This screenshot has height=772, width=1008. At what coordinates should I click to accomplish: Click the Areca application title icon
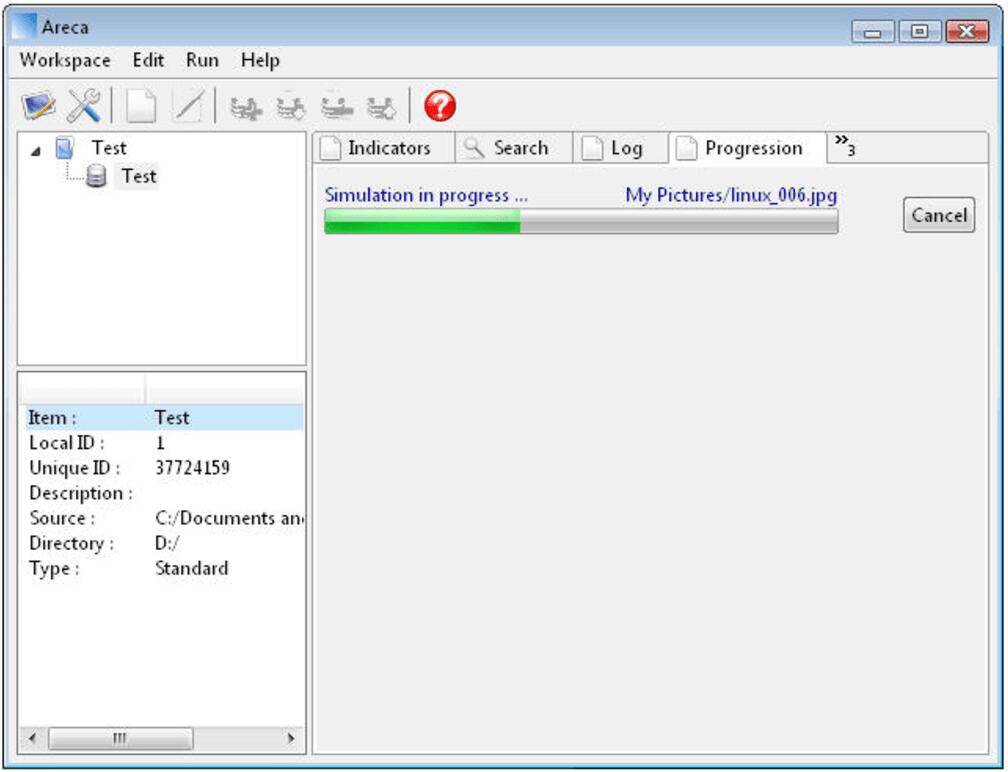click(x=24, y=27)
